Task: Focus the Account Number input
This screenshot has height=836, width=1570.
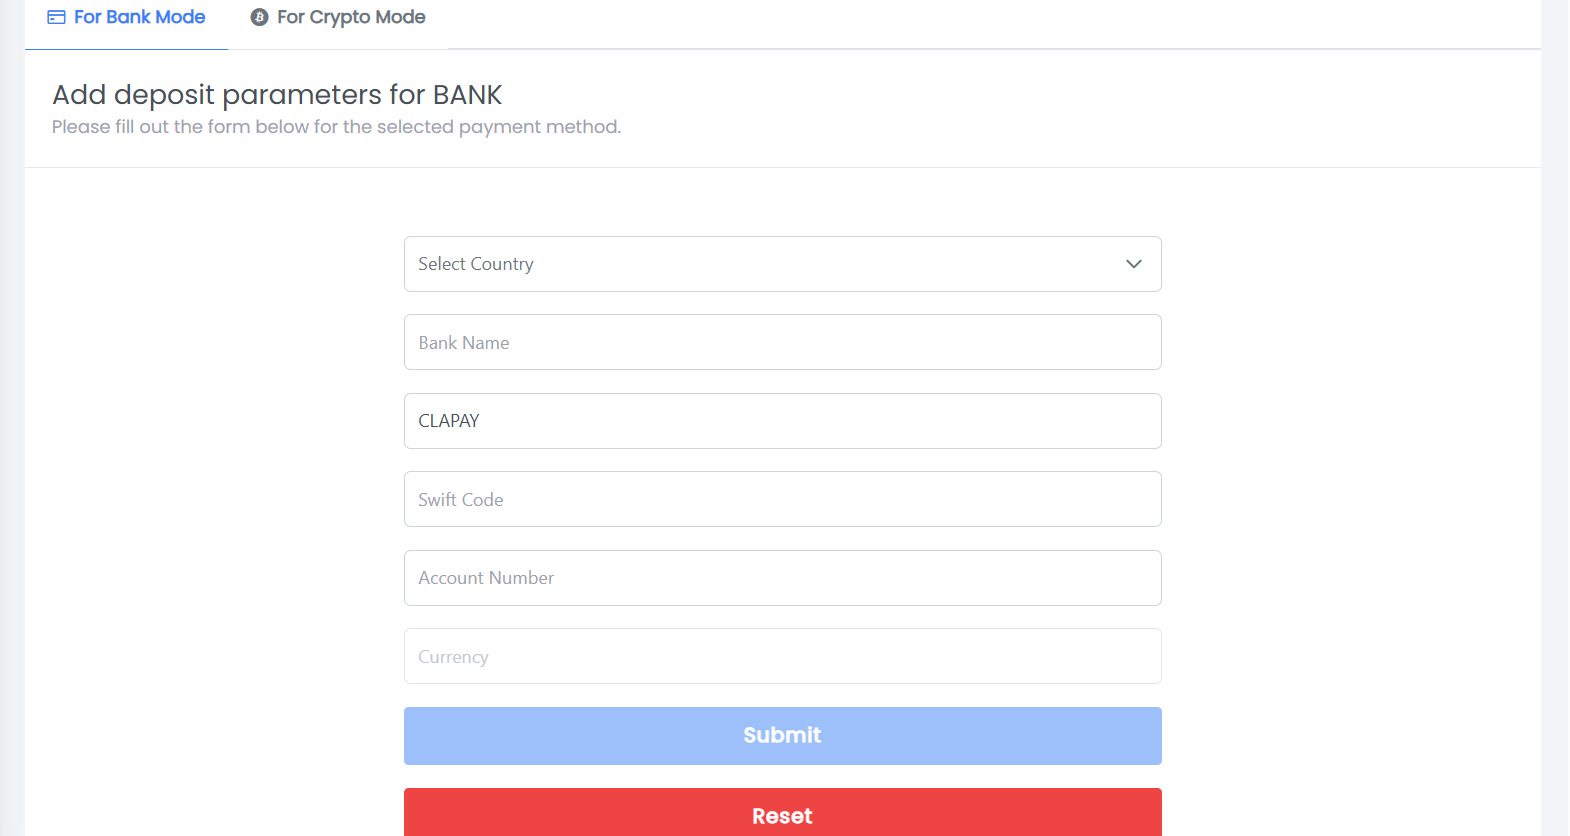Action: coord(782,578)
